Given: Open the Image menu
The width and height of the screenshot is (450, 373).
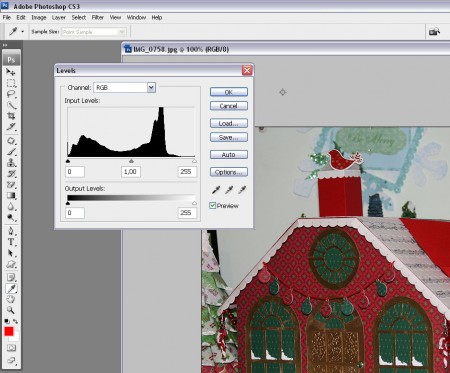Looking at the screenshot, I should pos(39,17).
